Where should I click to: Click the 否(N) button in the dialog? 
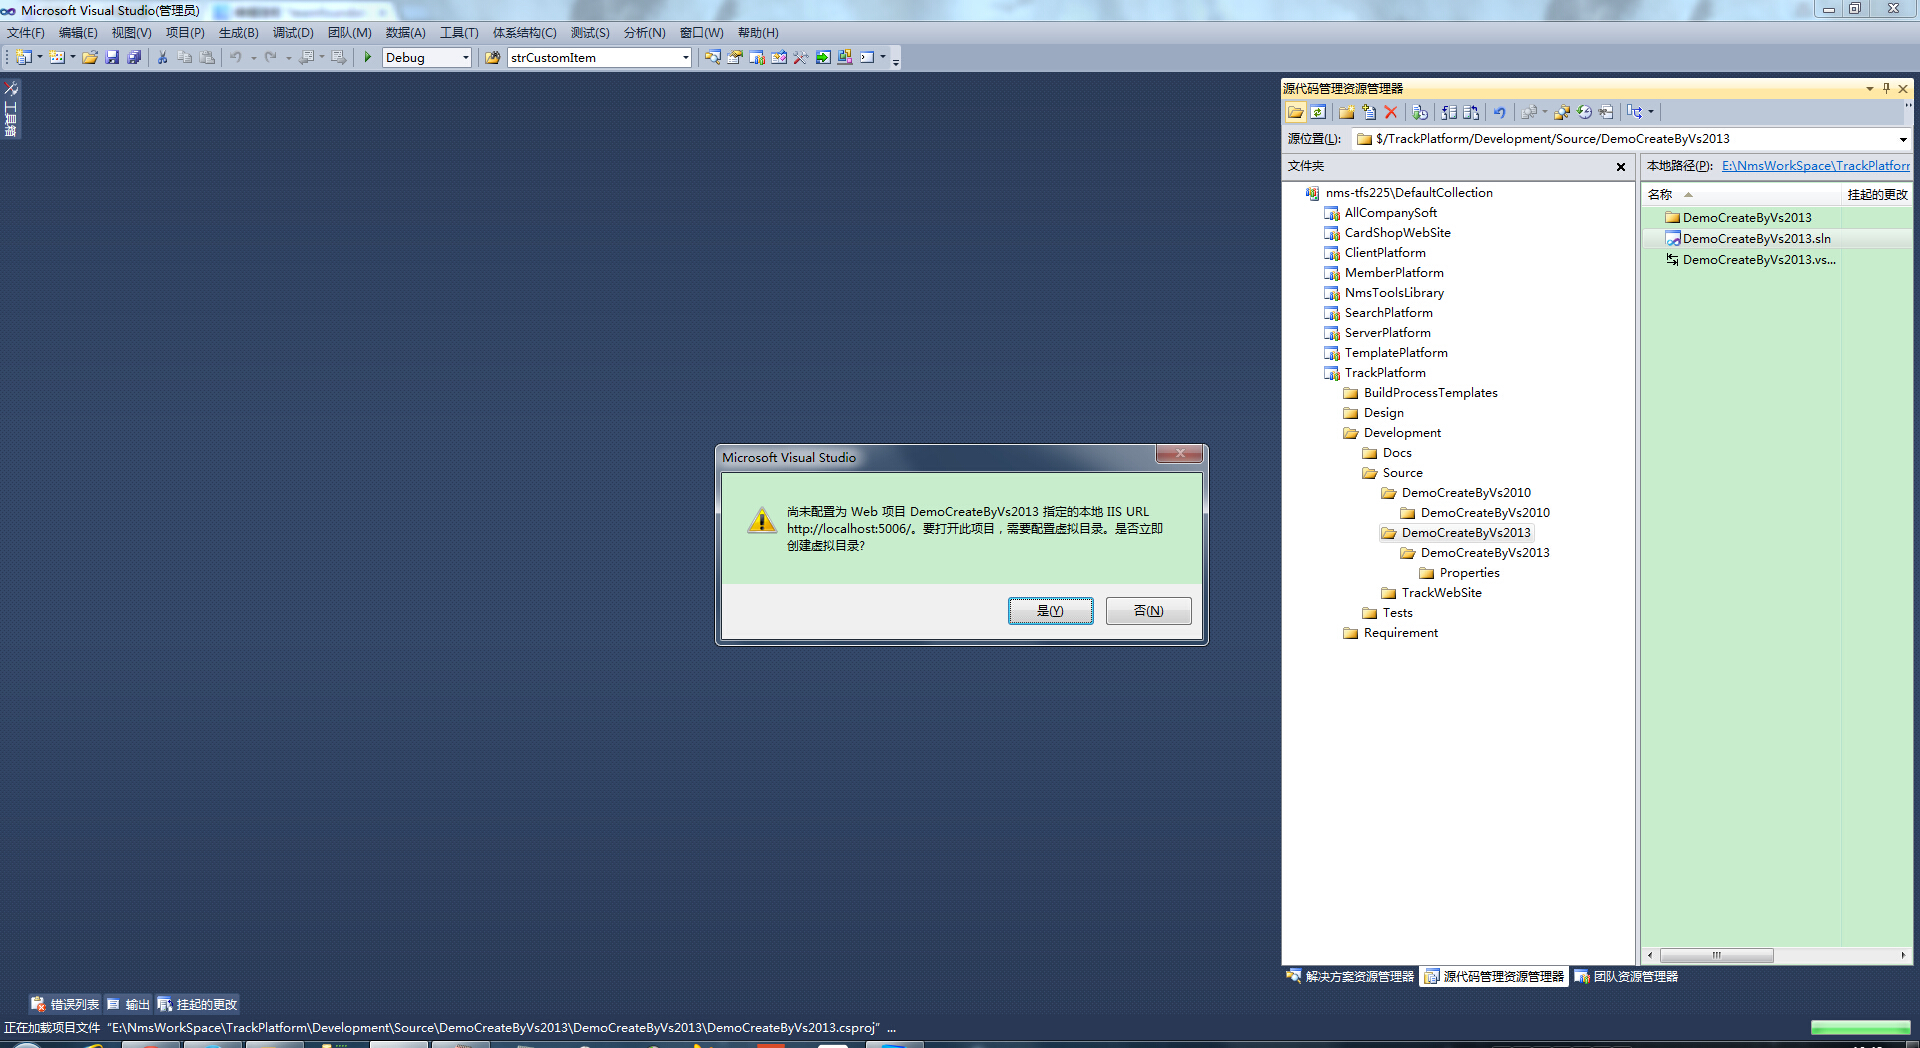coord(1148,611)
